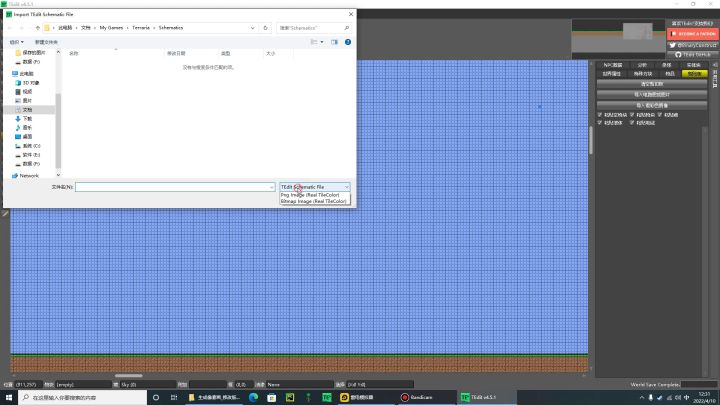Image resolution: width=720 pixels, height=405 pixels.
Task: Click the Schematics search box
Action: [314, 28]
